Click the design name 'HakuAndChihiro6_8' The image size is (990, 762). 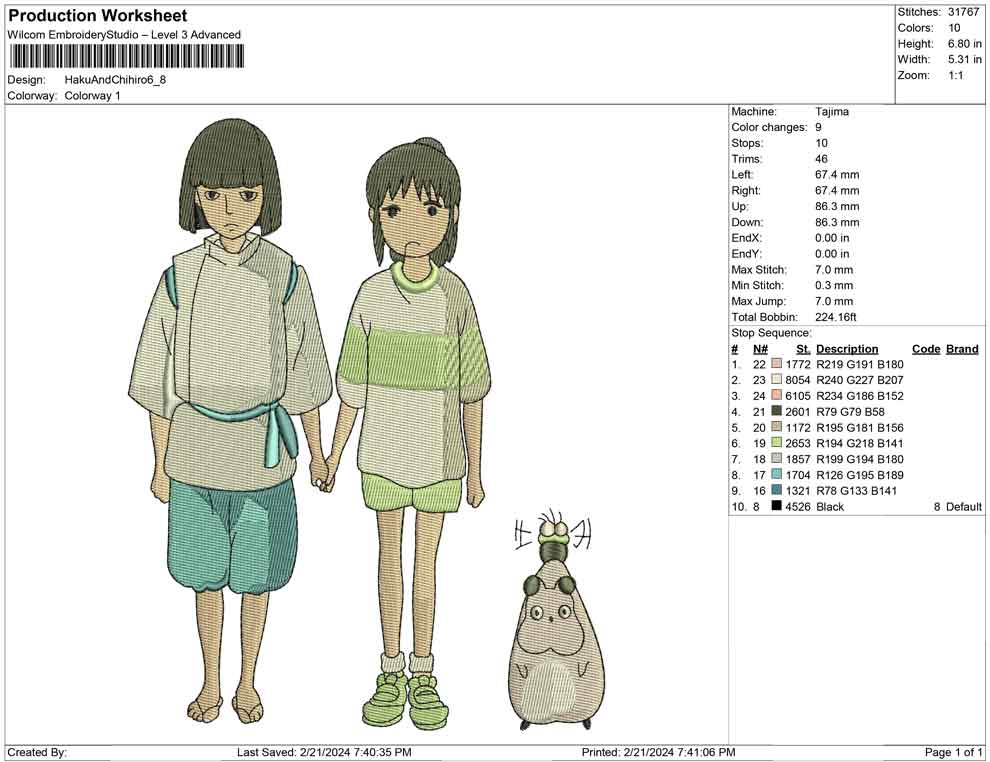[x=115, y=80]
